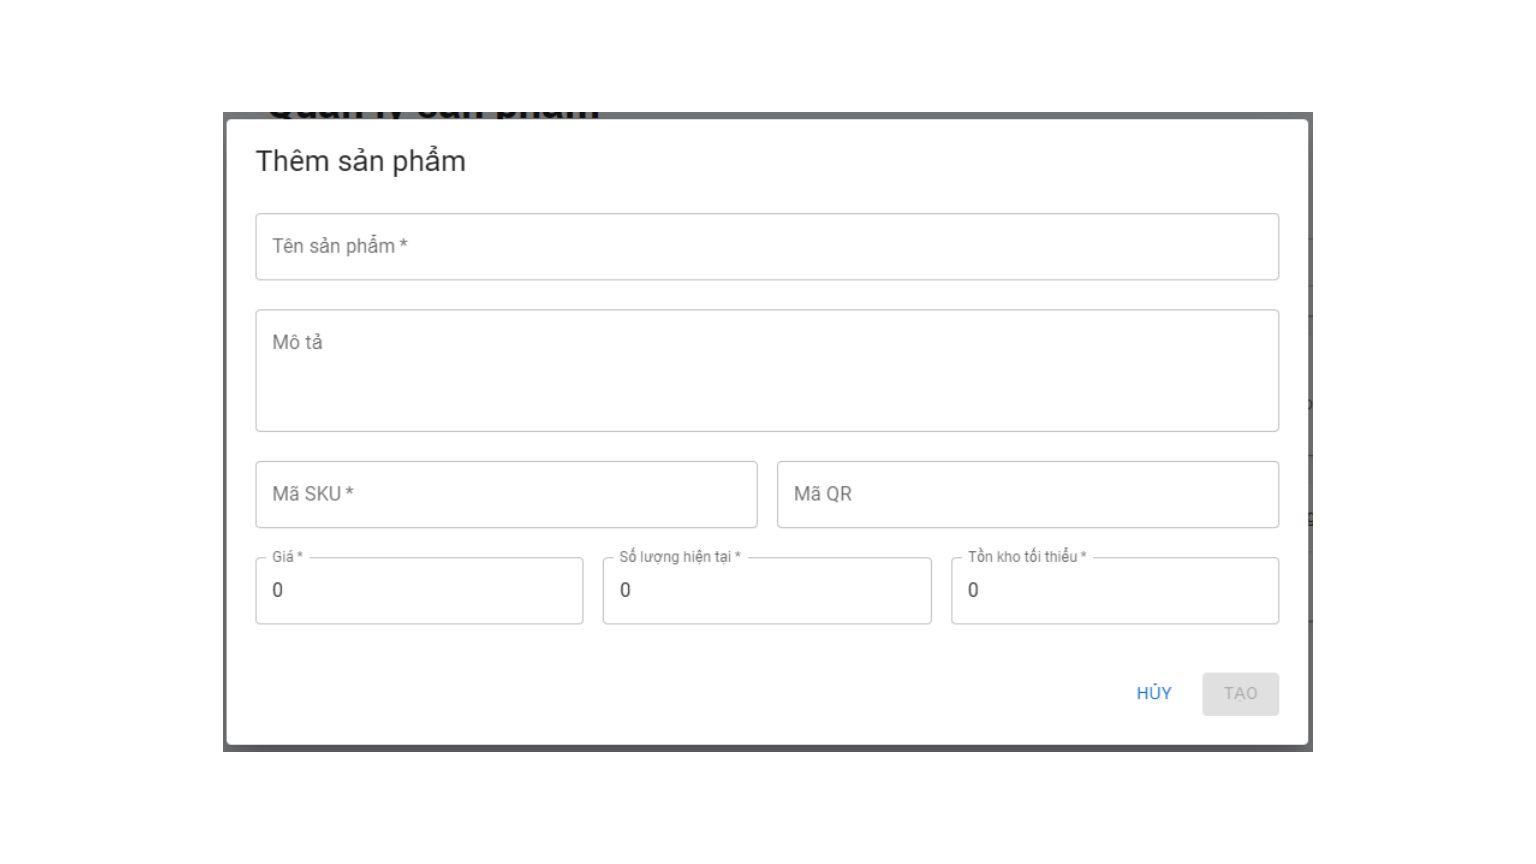Click the Tên sản phẩm input field
This screenshot has height=864, width=1536.
(x=766, y=247)
